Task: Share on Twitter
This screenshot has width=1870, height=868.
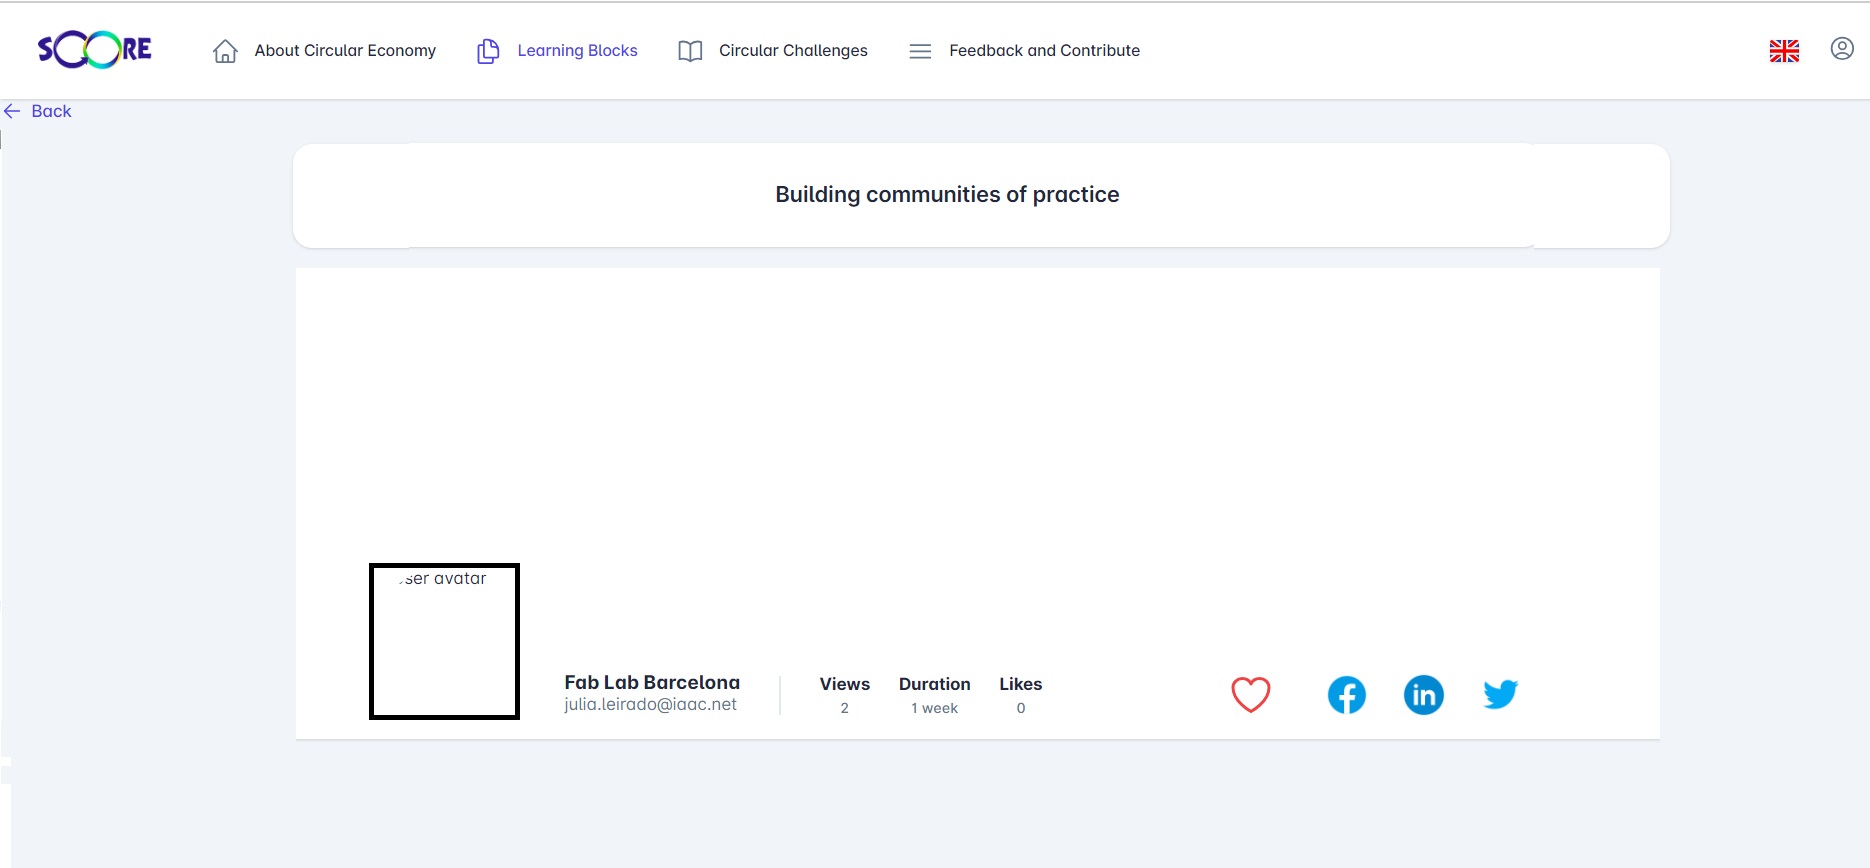Action: [x=1500, y=694]
